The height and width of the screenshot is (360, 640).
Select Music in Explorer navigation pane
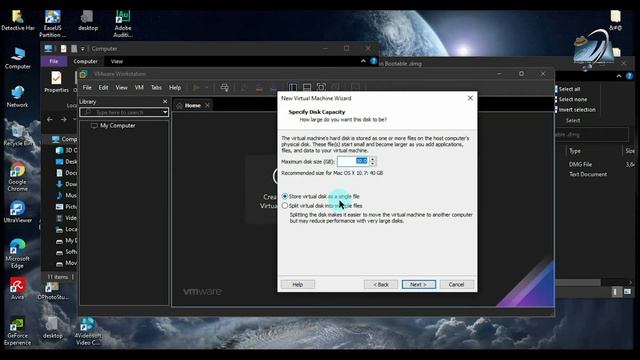point(66,195)
